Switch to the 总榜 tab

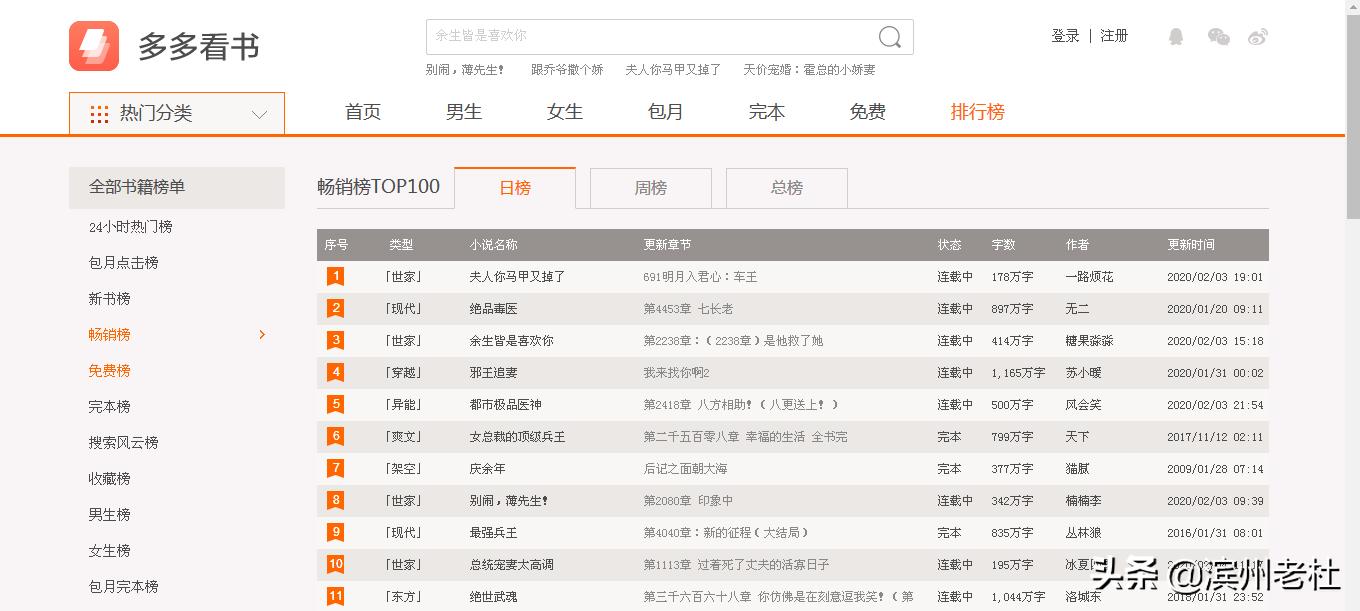click(786, 188)
